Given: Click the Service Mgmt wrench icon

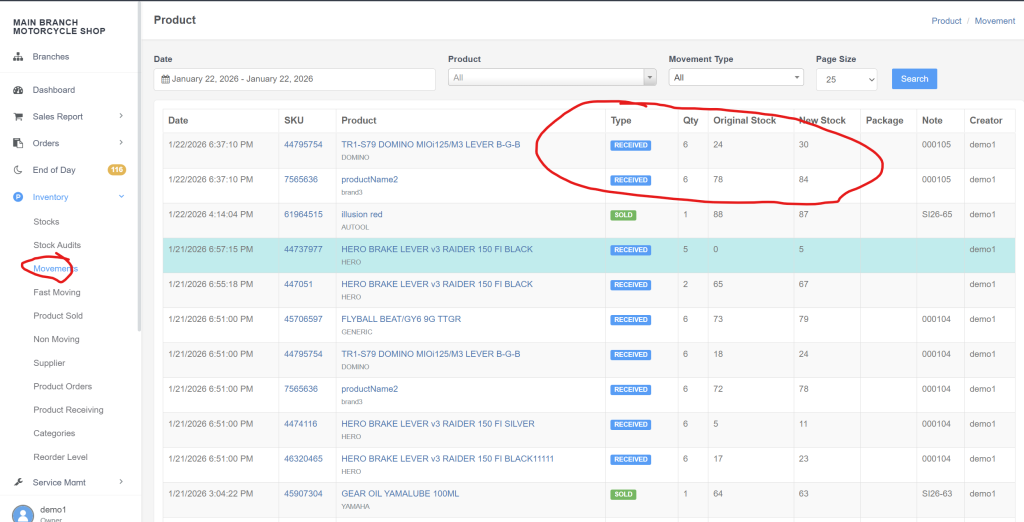Looking at the screenshot, I should coord(18,482).
